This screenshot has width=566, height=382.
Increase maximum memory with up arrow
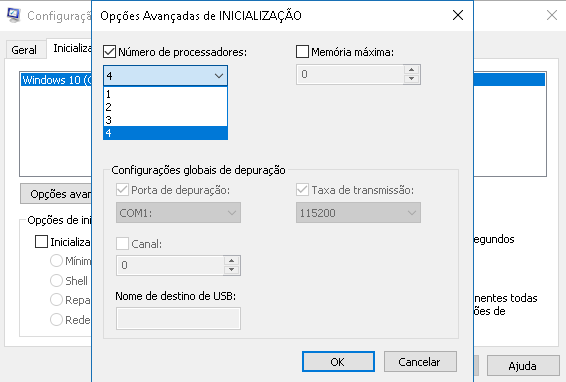[x=412, y=69]
